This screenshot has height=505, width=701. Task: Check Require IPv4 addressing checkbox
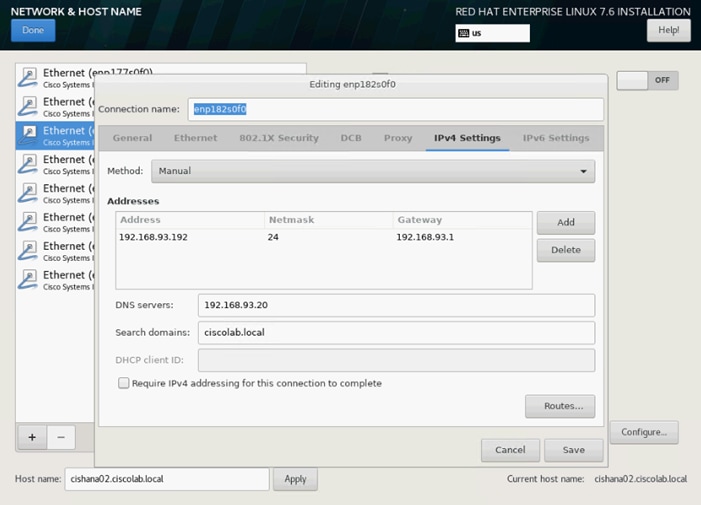point(124,383)
